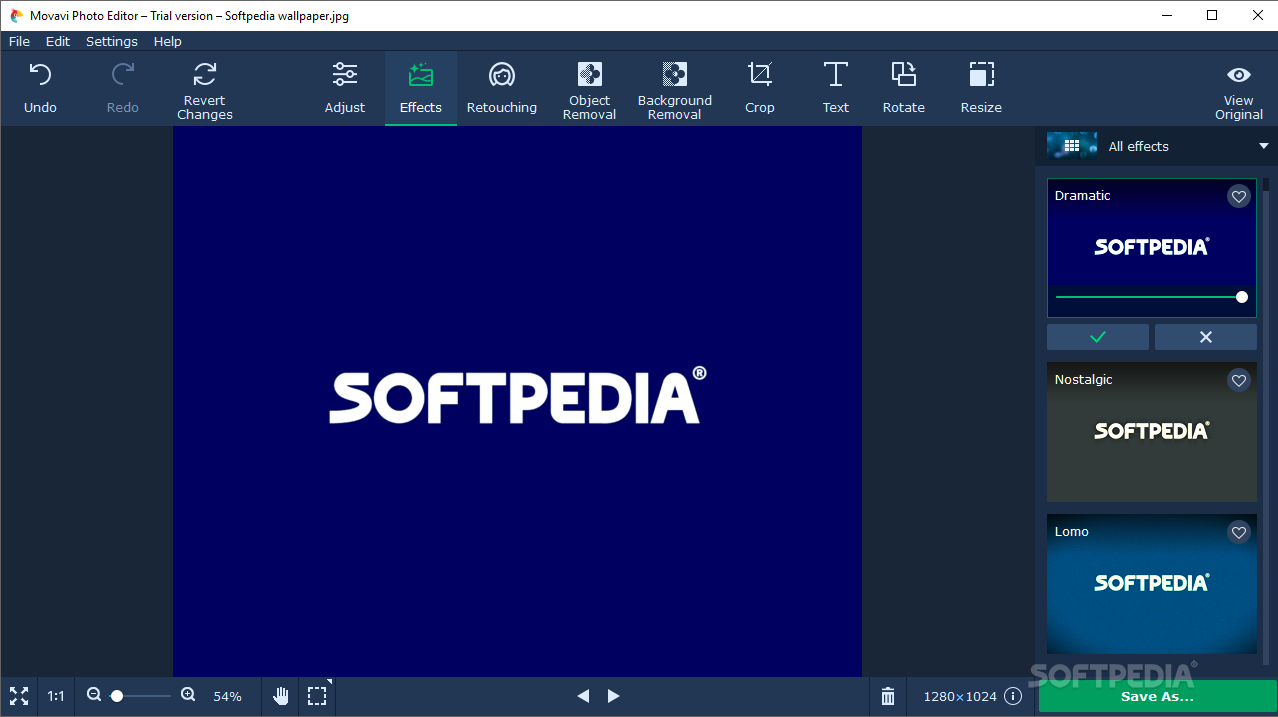Open the Text tool
This screenshot has height=717, width=1278.
(836, 88)
